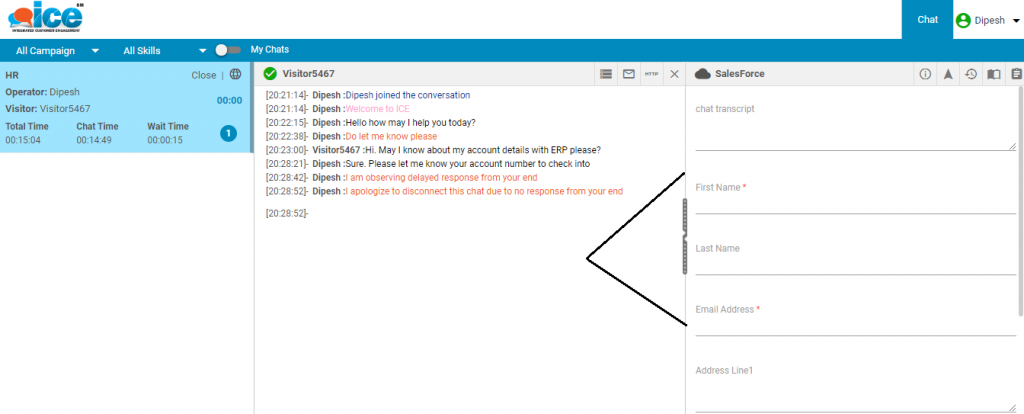1024x414 pixels.
Task: Click the Email Address input field
Action: pos(855,326)
